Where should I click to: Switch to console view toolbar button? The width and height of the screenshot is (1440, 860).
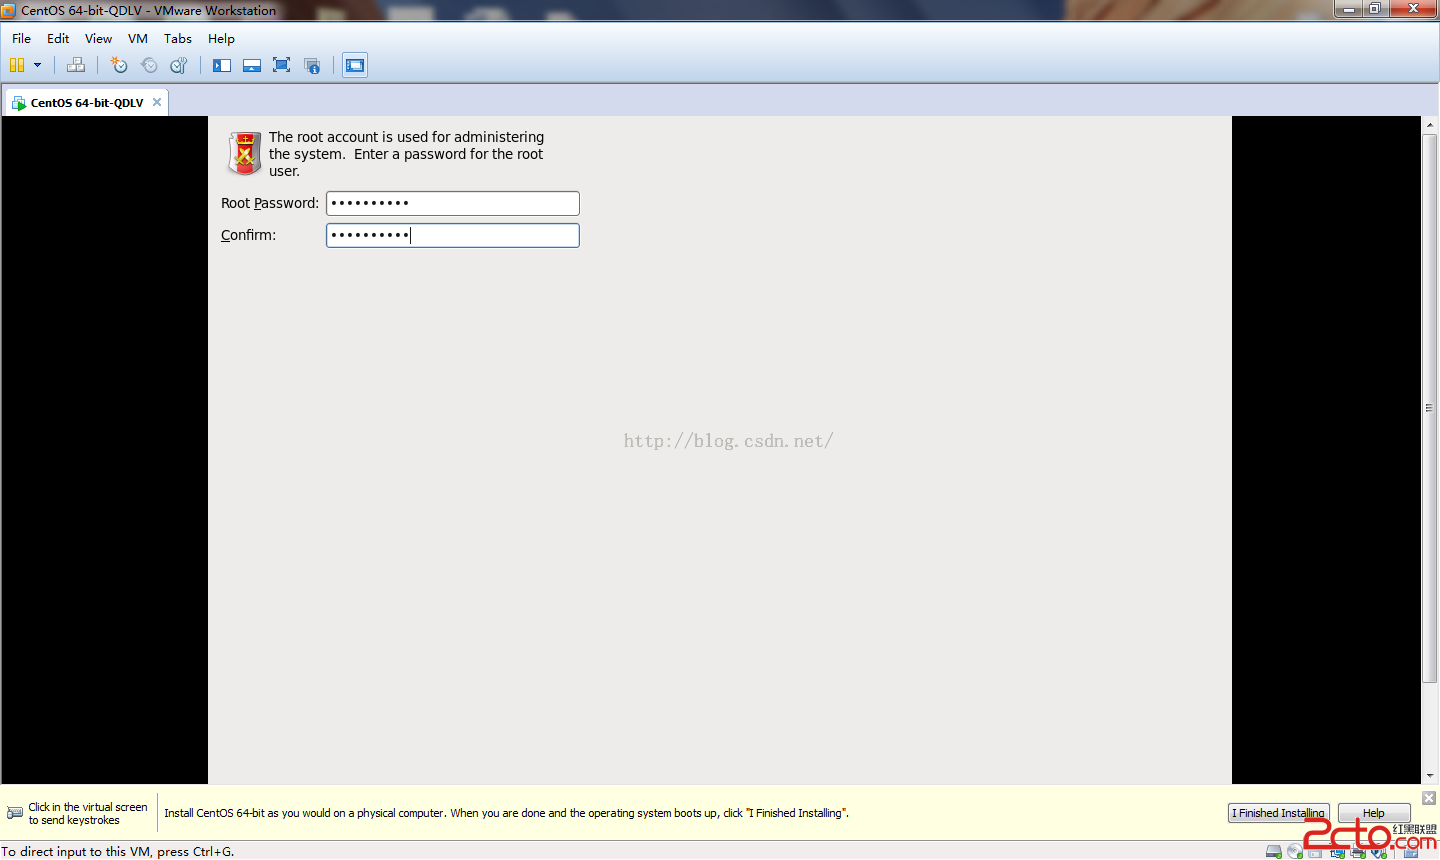pyautogui.click(x=355, y=65)
